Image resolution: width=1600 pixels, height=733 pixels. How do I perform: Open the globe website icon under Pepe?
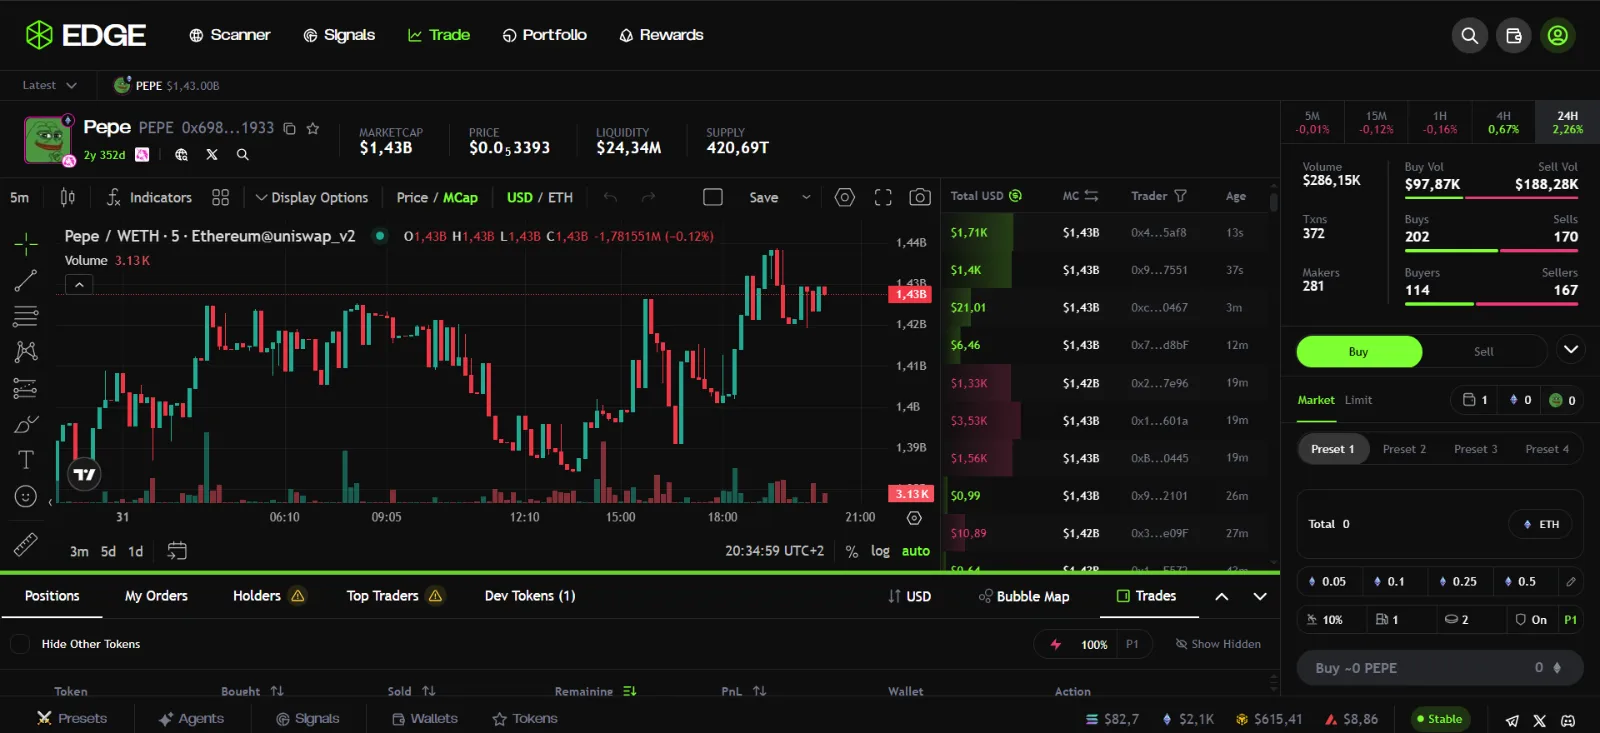(x=181, y=155)
